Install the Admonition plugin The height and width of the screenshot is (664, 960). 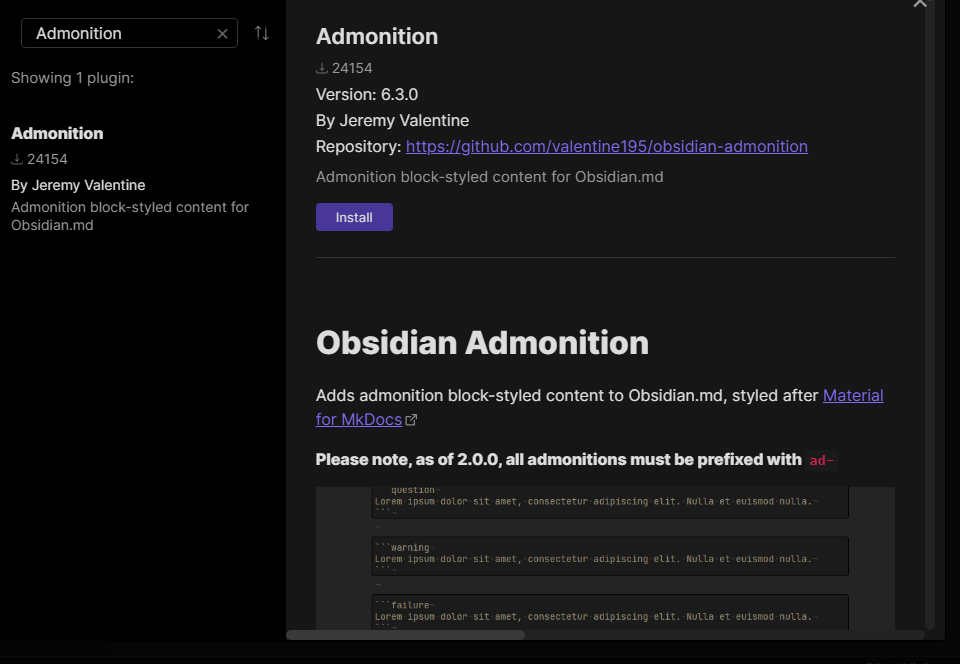click(354, 217)
